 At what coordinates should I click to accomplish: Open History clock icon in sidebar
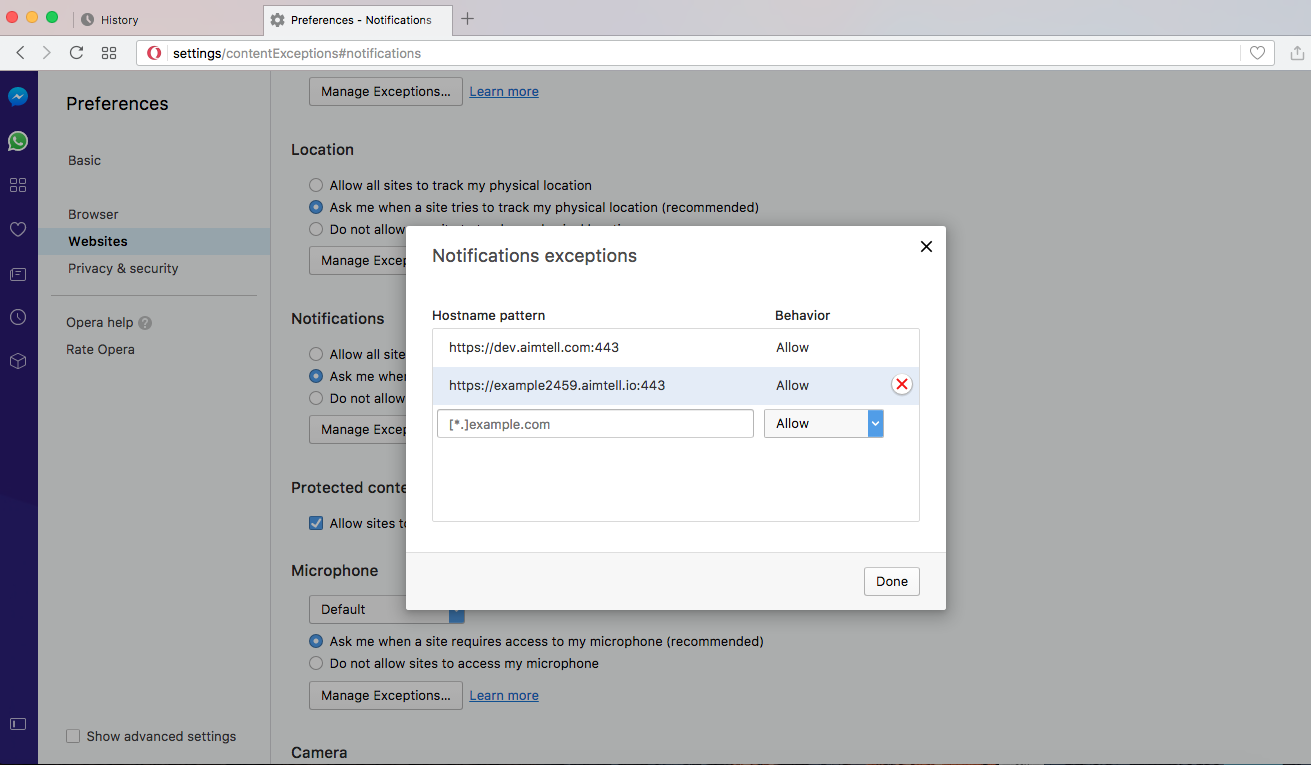coord(18,317)
